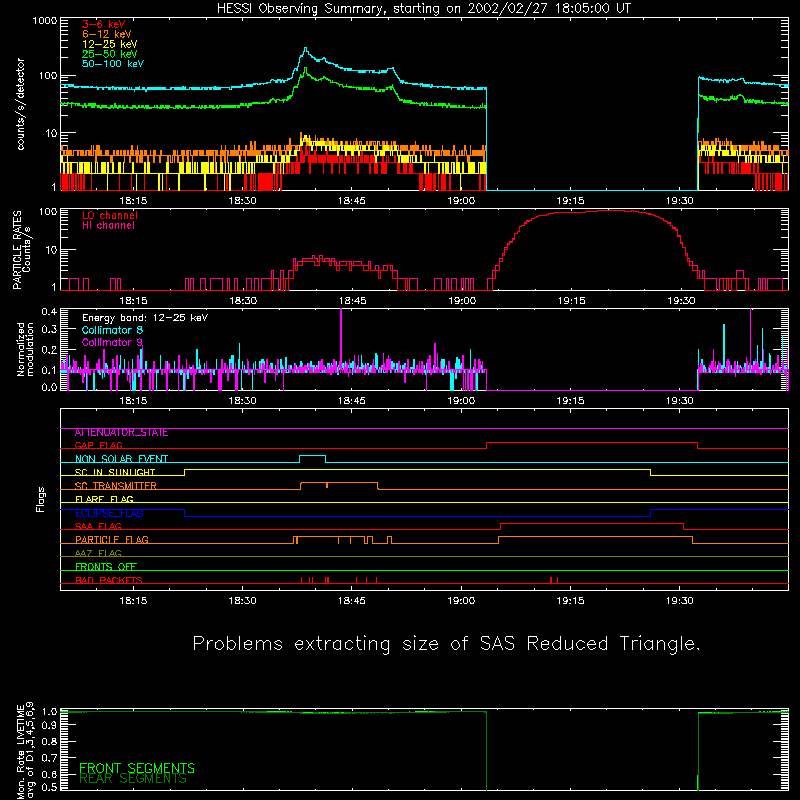This screenshot has height=800, width=800.
Task: Select the Collimator 9 legend label
Action: click(x=112, y=342)
